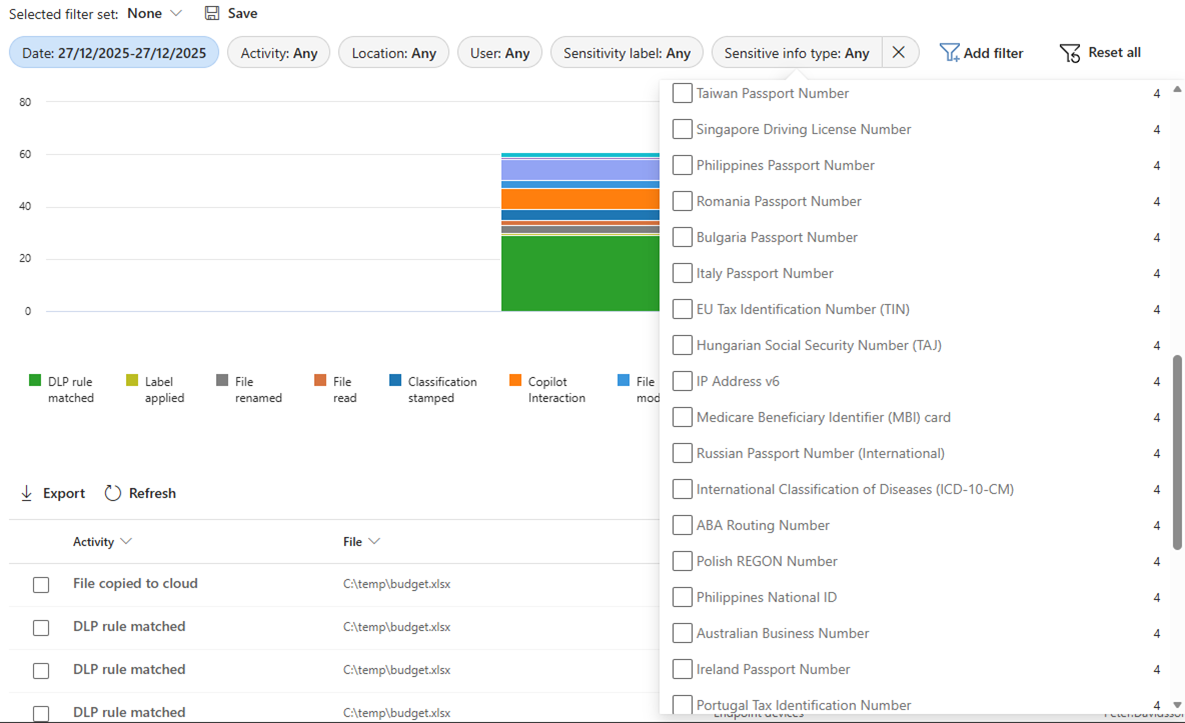This screenshot has width=1185, height=723.
Task: Tick the IP Address v6 option
Action: pyautogui.click(x=682, y=381)
